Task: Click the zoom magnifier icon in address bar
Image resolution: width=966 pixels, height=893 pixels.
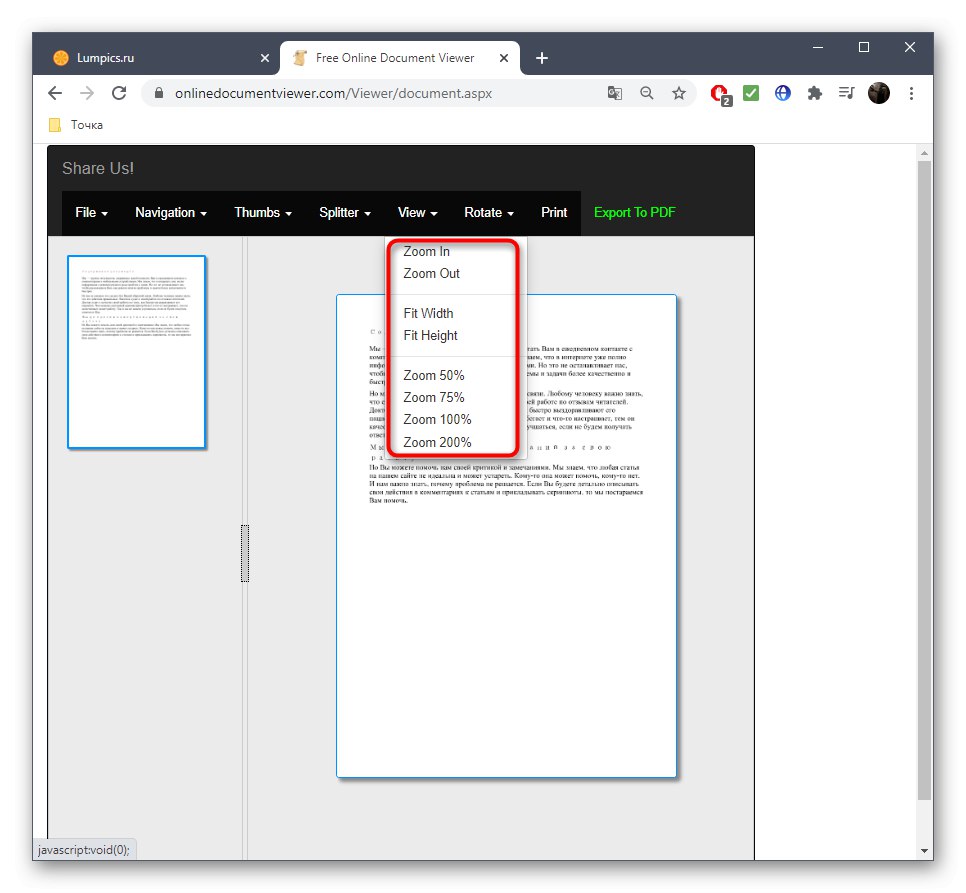Action: click(646, 93)
